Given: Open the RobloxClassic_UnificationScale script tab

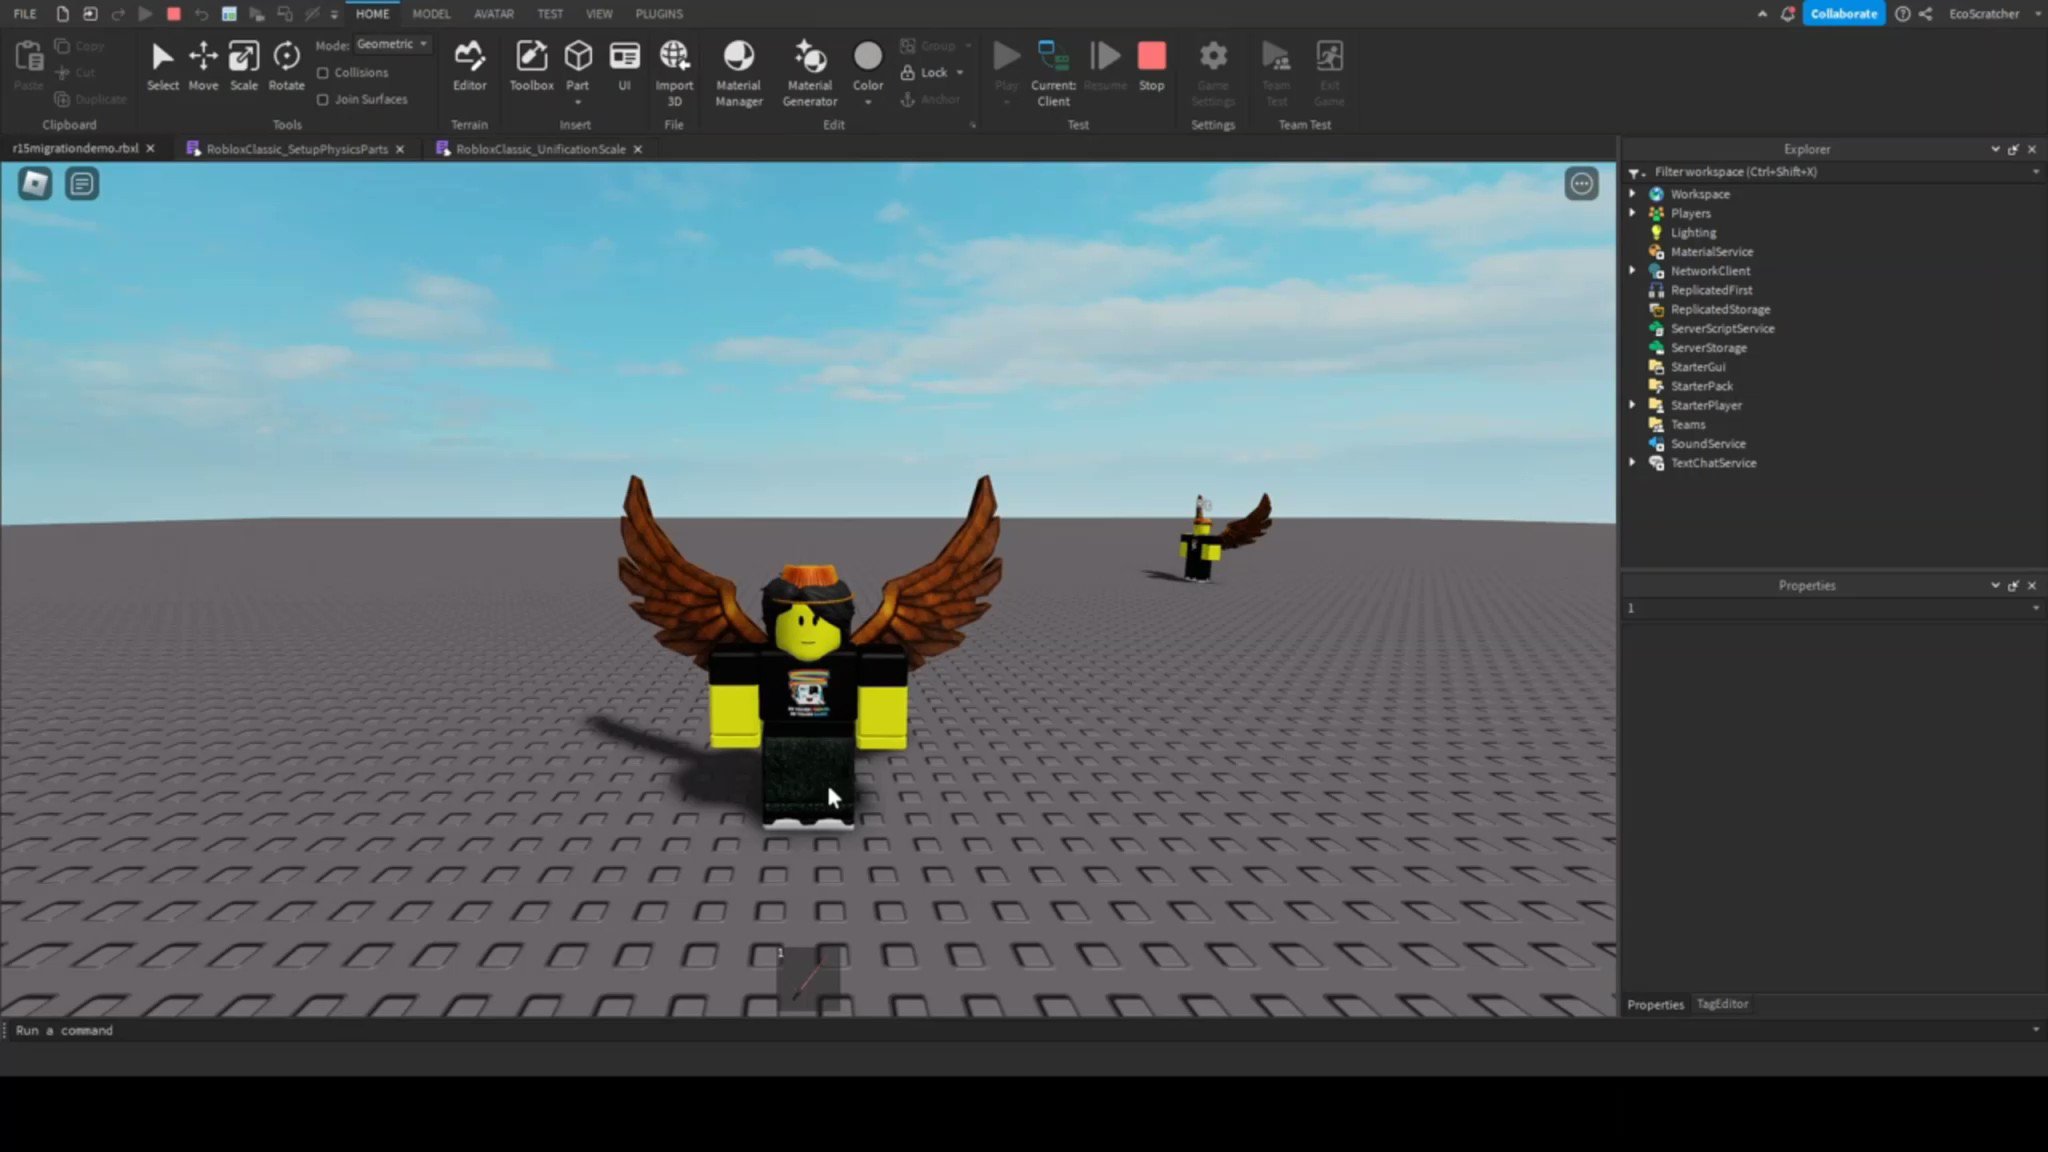Looking at the screenshot, I should click(x=540, y=149).
